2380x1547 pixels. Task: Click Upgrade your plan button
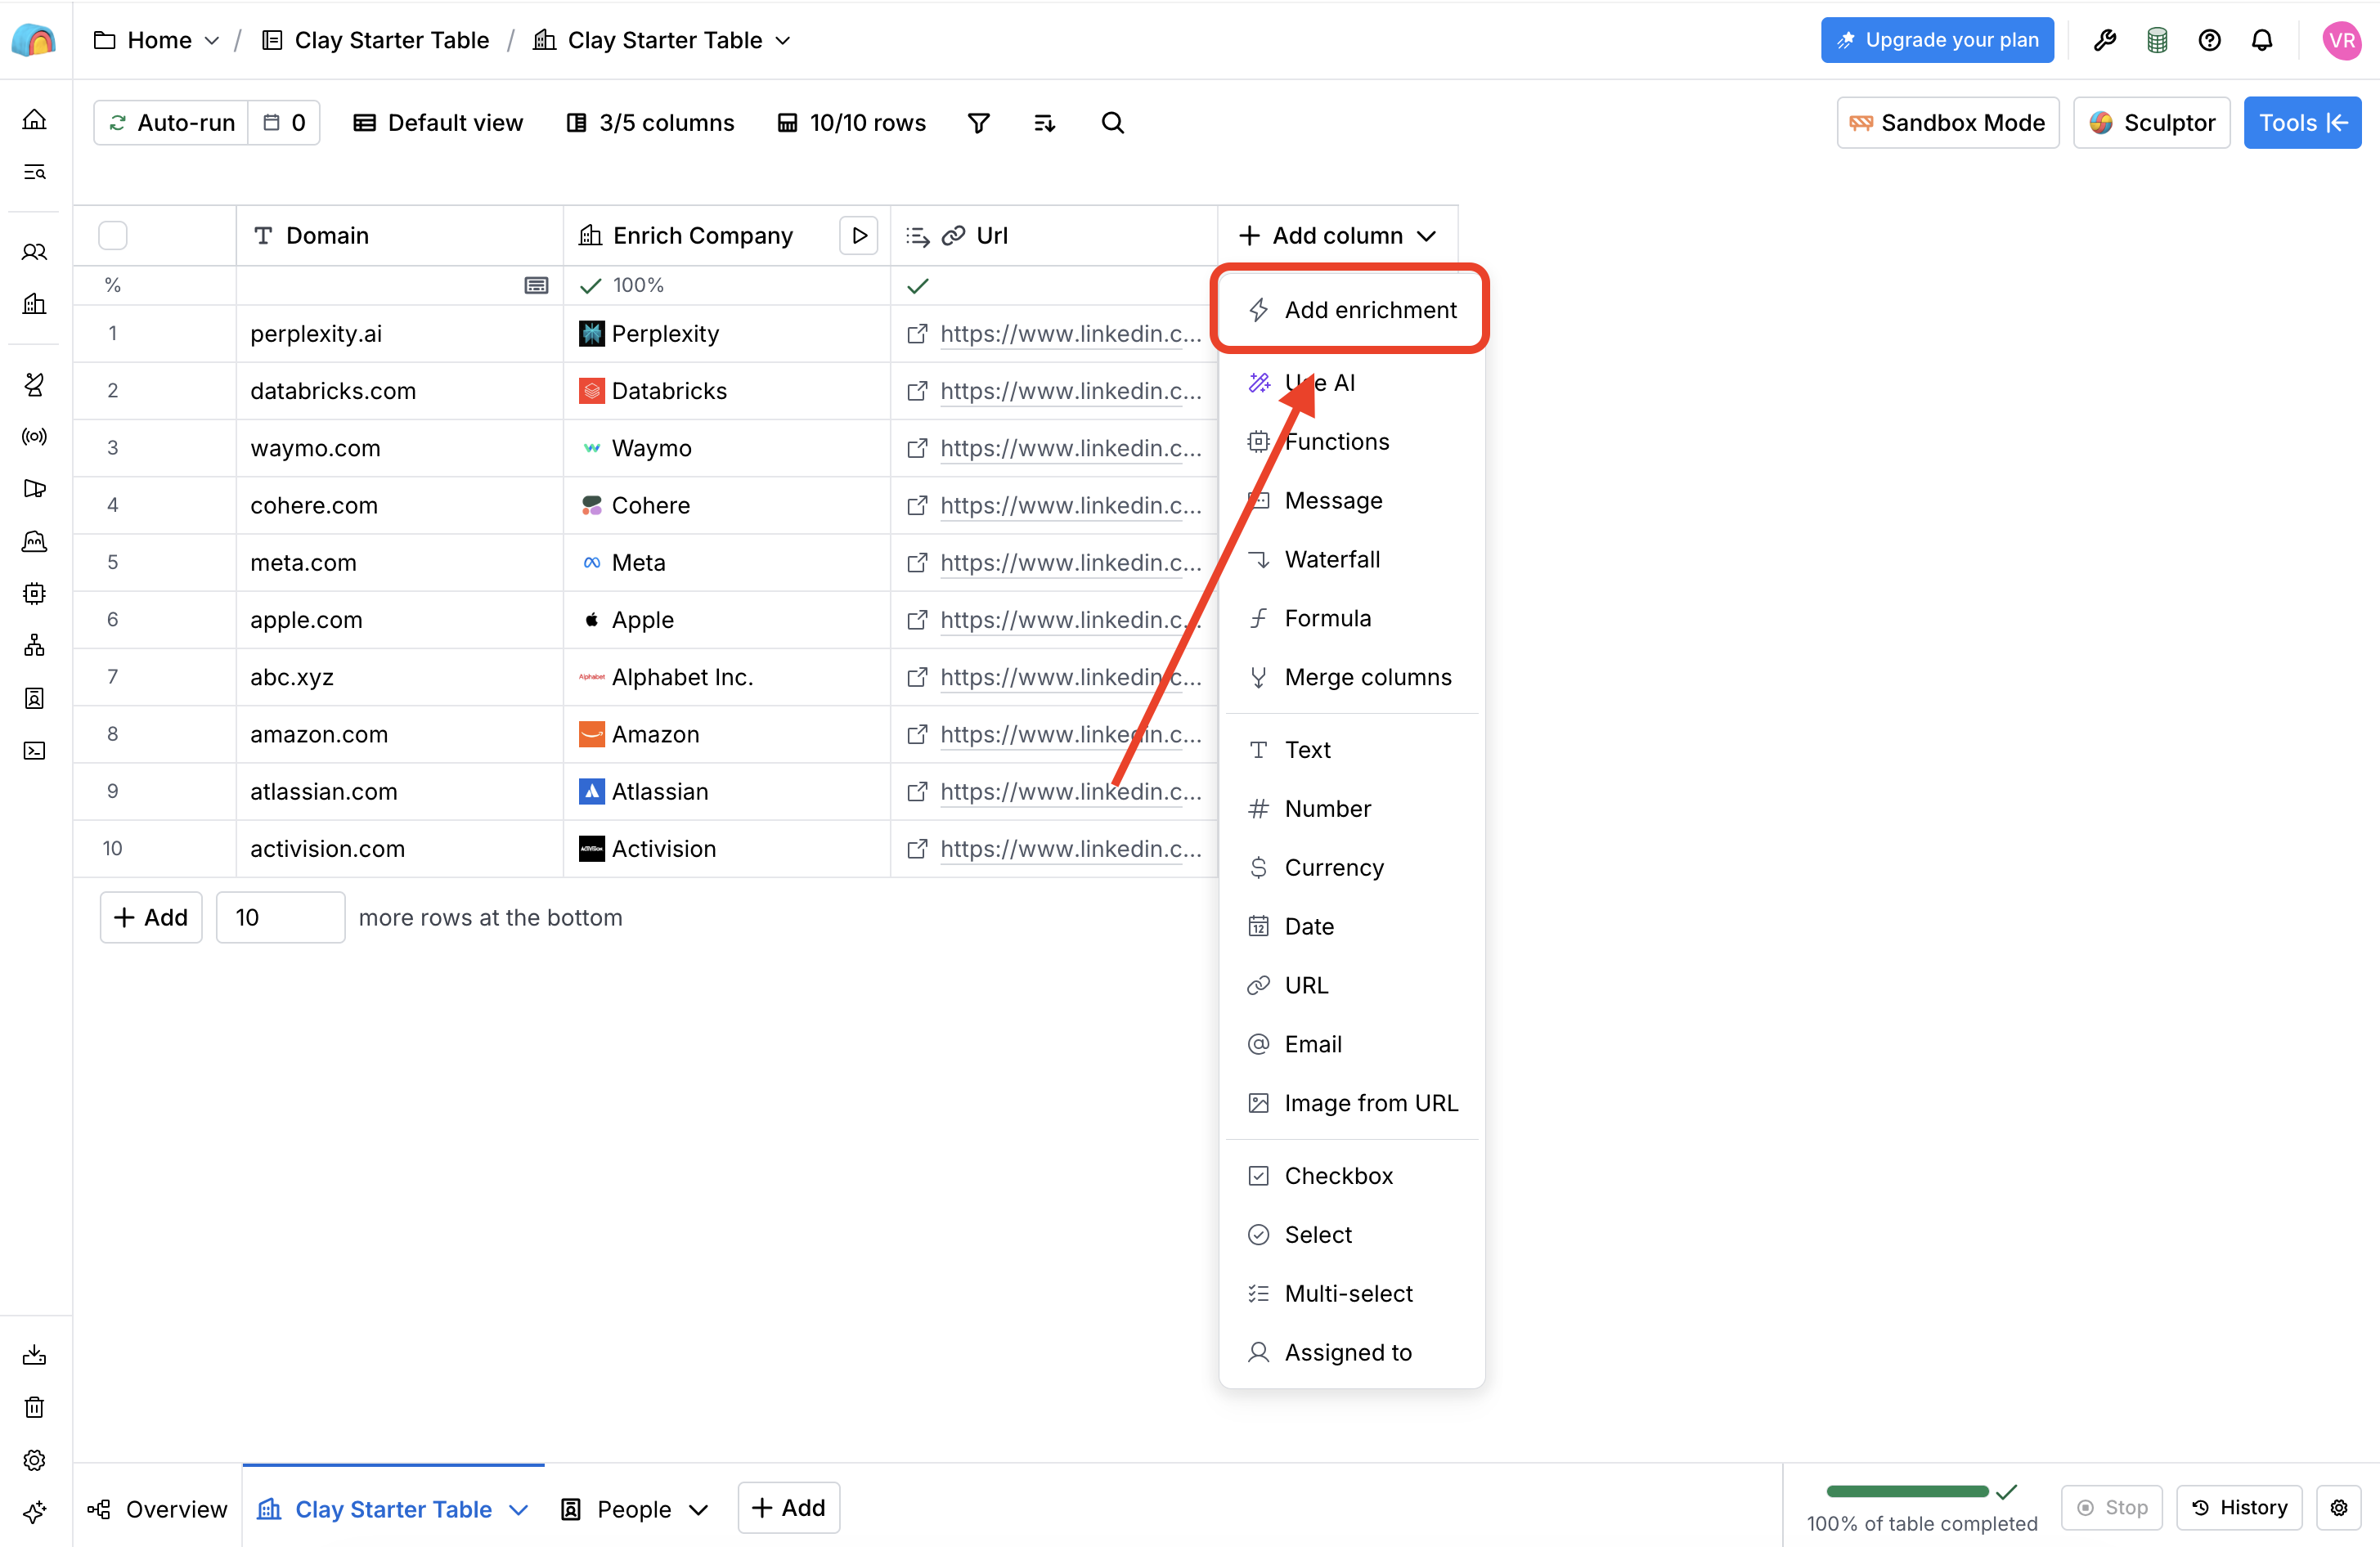[x=1937, y=40]
